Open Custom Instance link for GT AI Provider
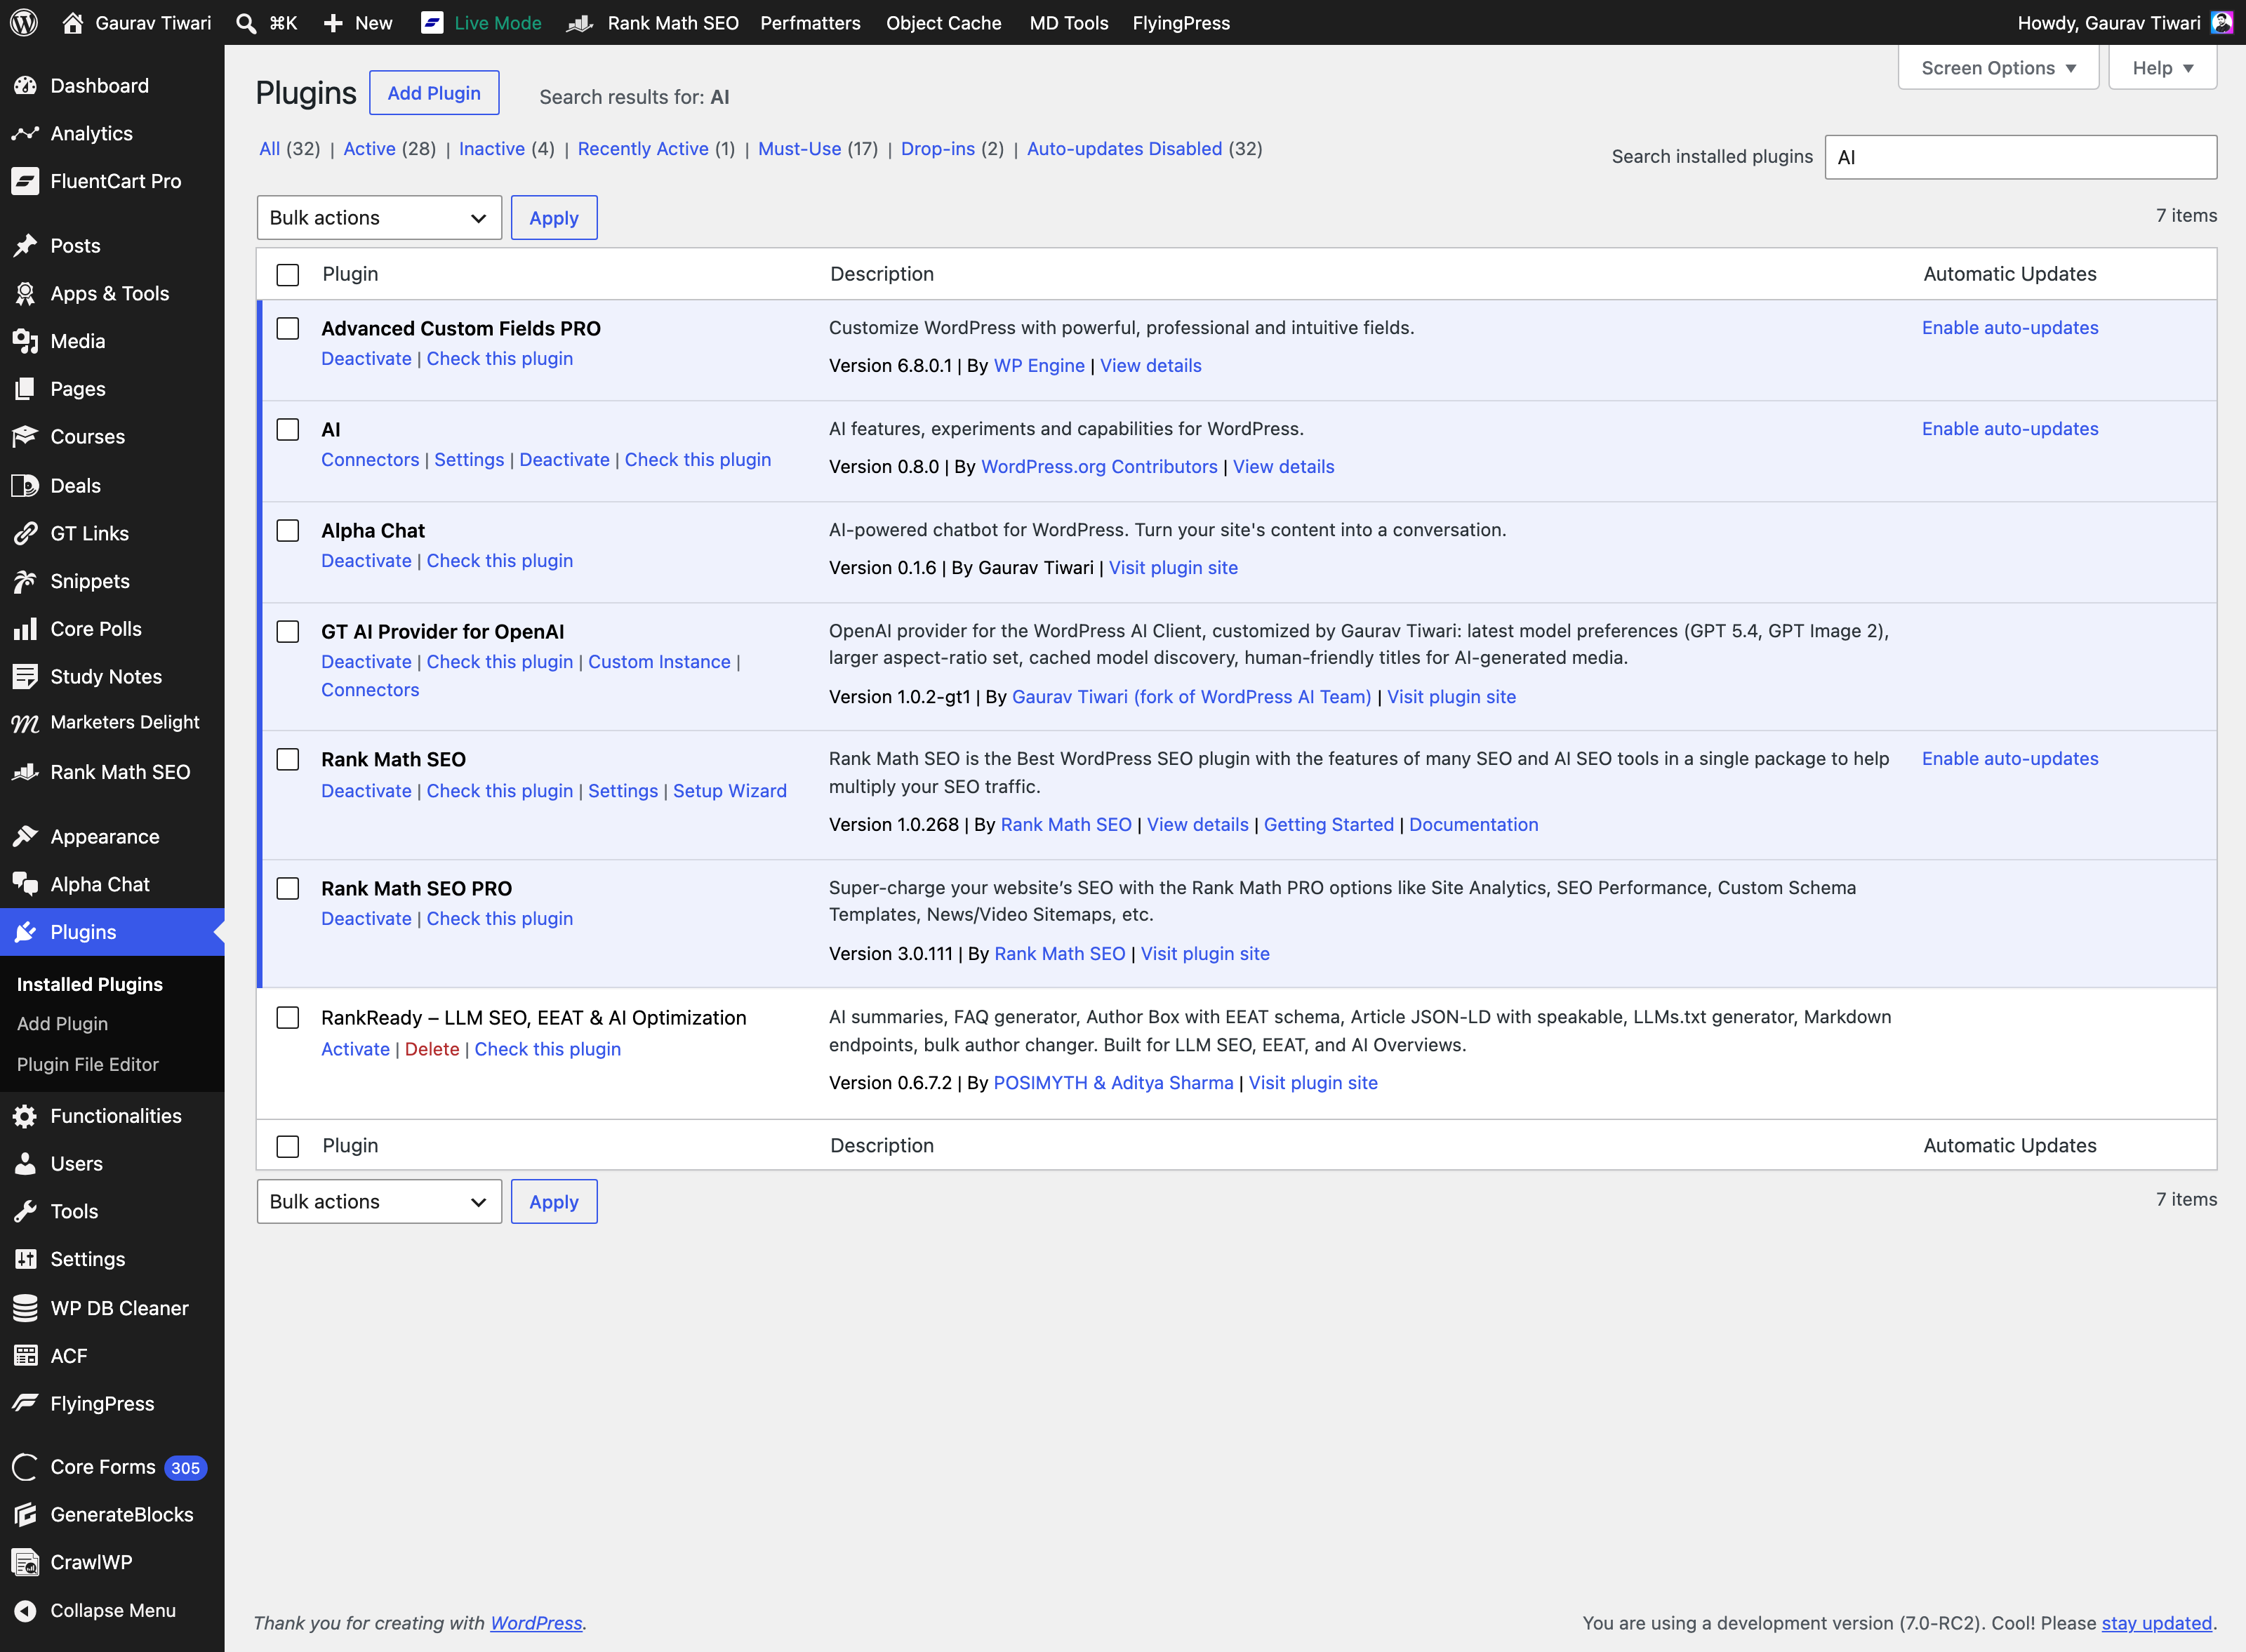This screenshot has width=2246, height=1652. coord(659,662)
